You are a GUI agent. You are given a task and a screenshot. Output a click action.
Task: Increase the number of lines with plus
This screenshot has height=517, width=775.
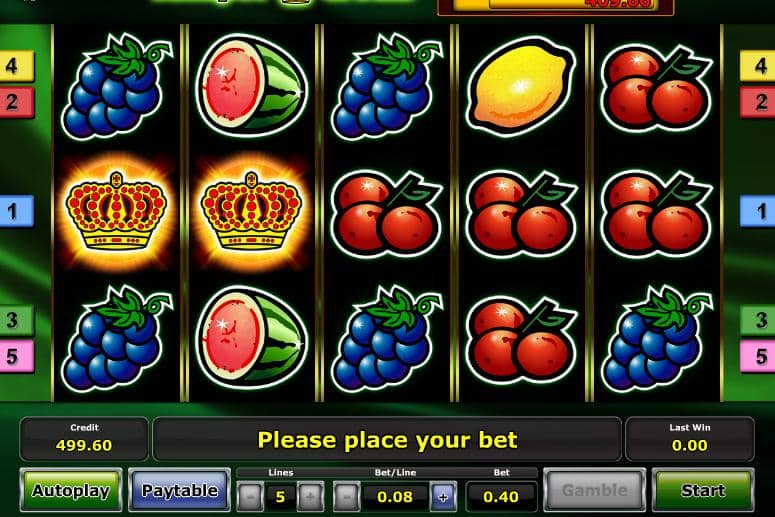tap(310, 496)
